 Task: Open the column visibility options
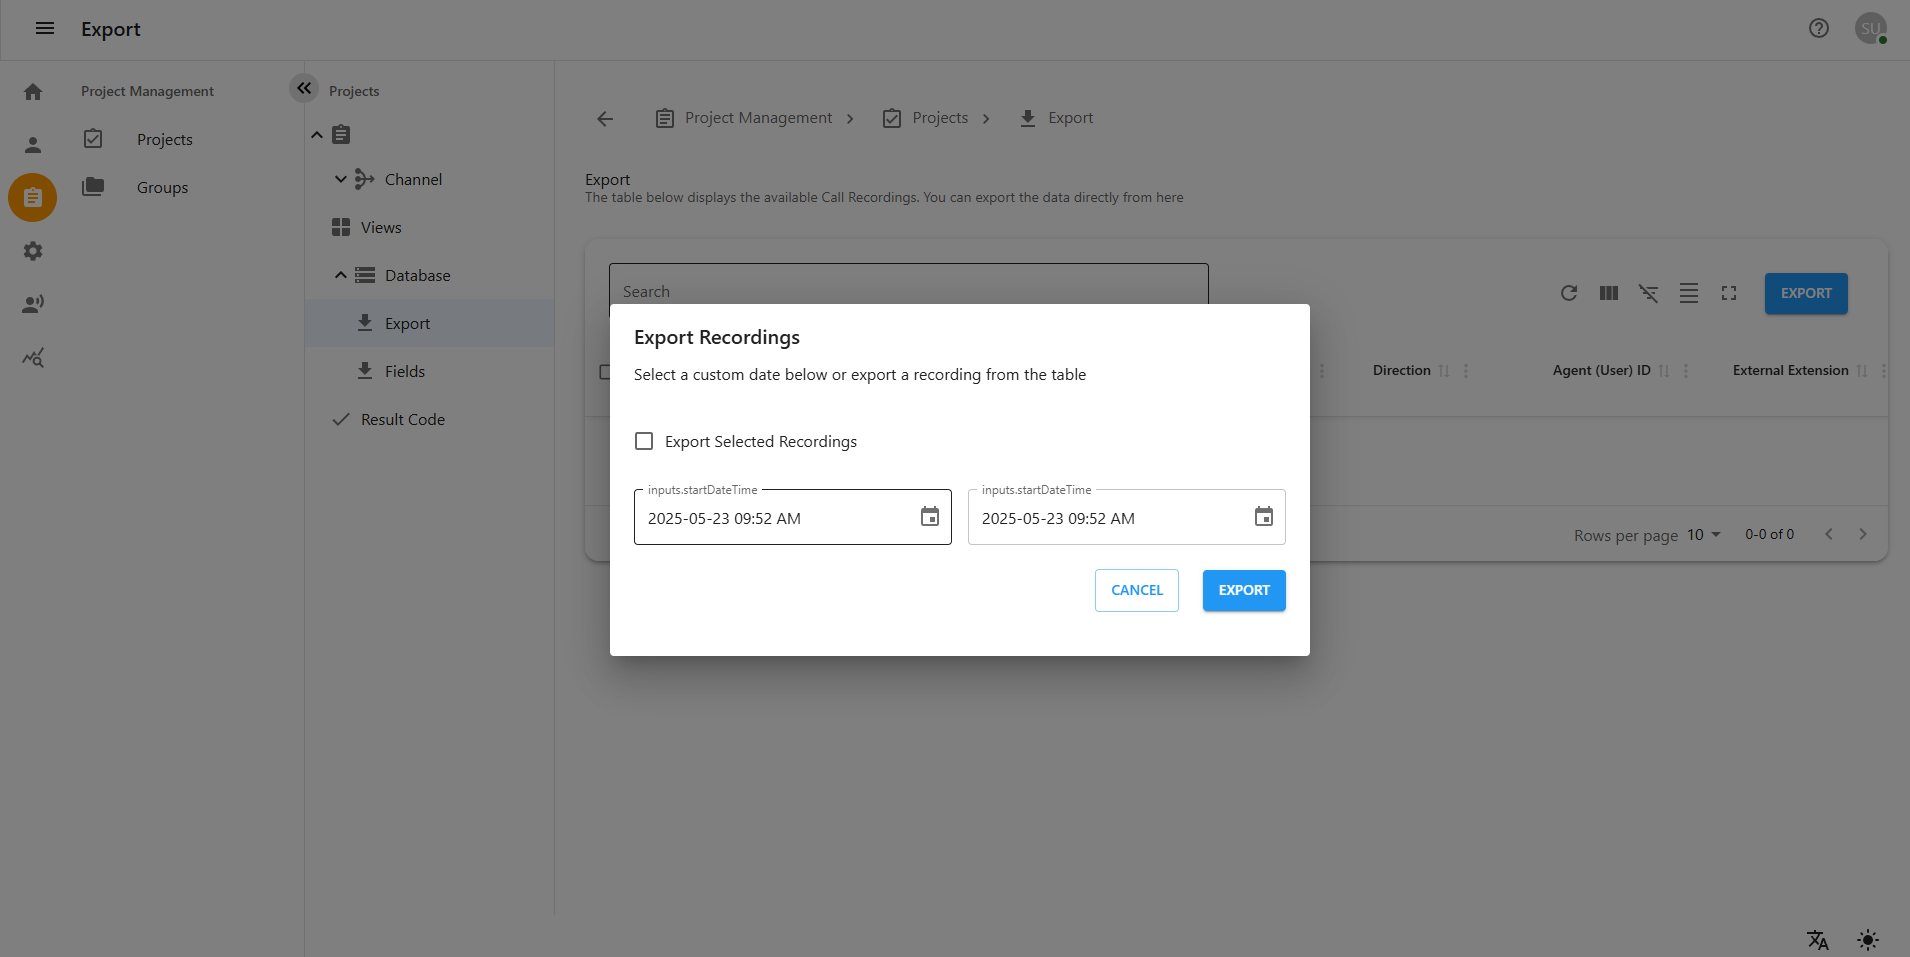[x=1607, y=293]
